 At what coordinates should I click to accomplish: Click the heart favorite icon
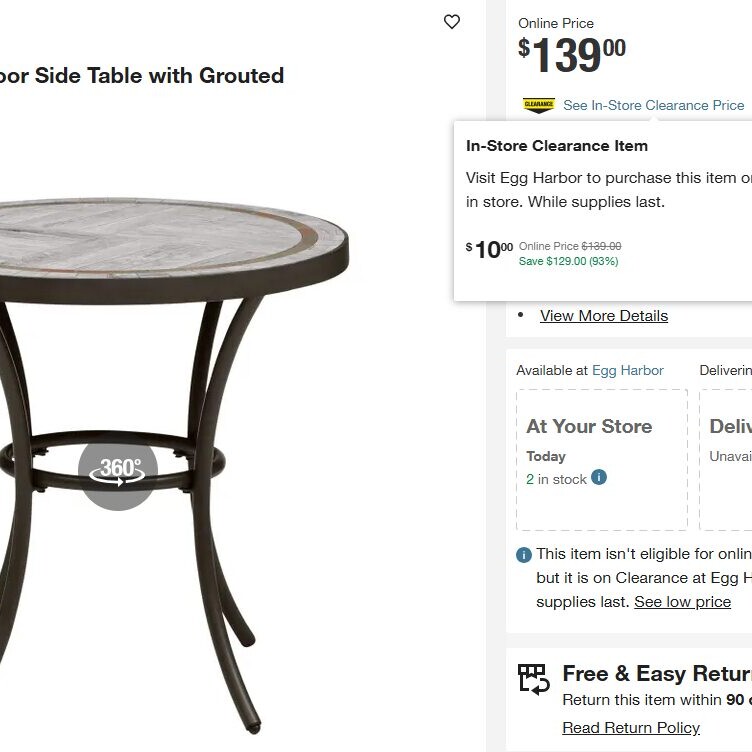click(x=452, y=22)
